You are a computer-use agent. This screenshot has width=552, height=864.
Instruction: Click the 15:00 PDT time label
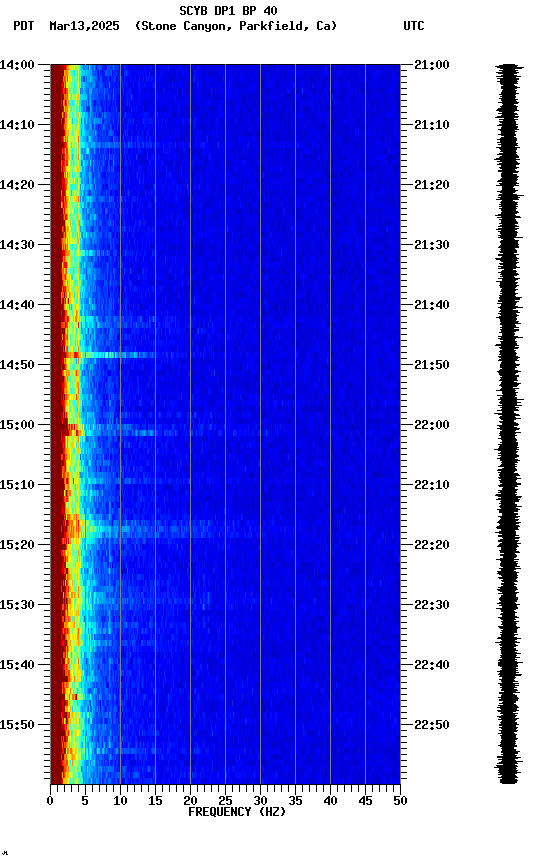pos(17,425)
